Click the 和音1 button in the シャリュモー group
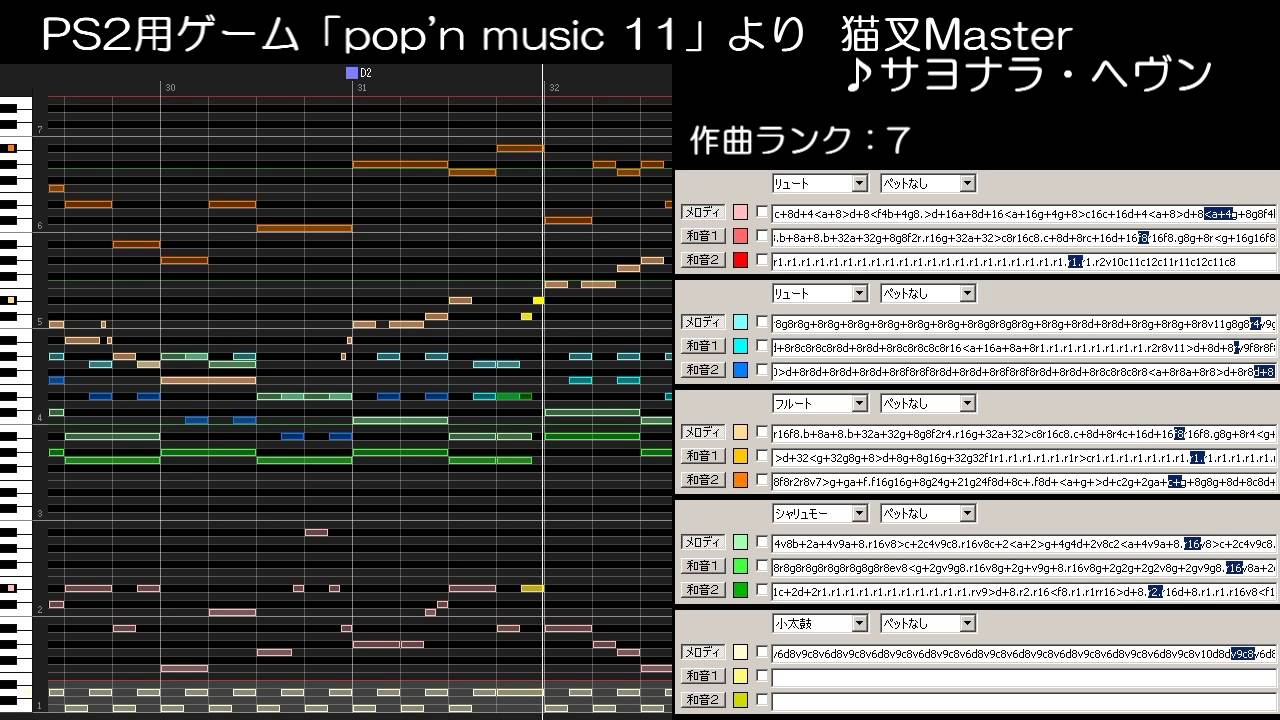 click(x=702, y=566)
